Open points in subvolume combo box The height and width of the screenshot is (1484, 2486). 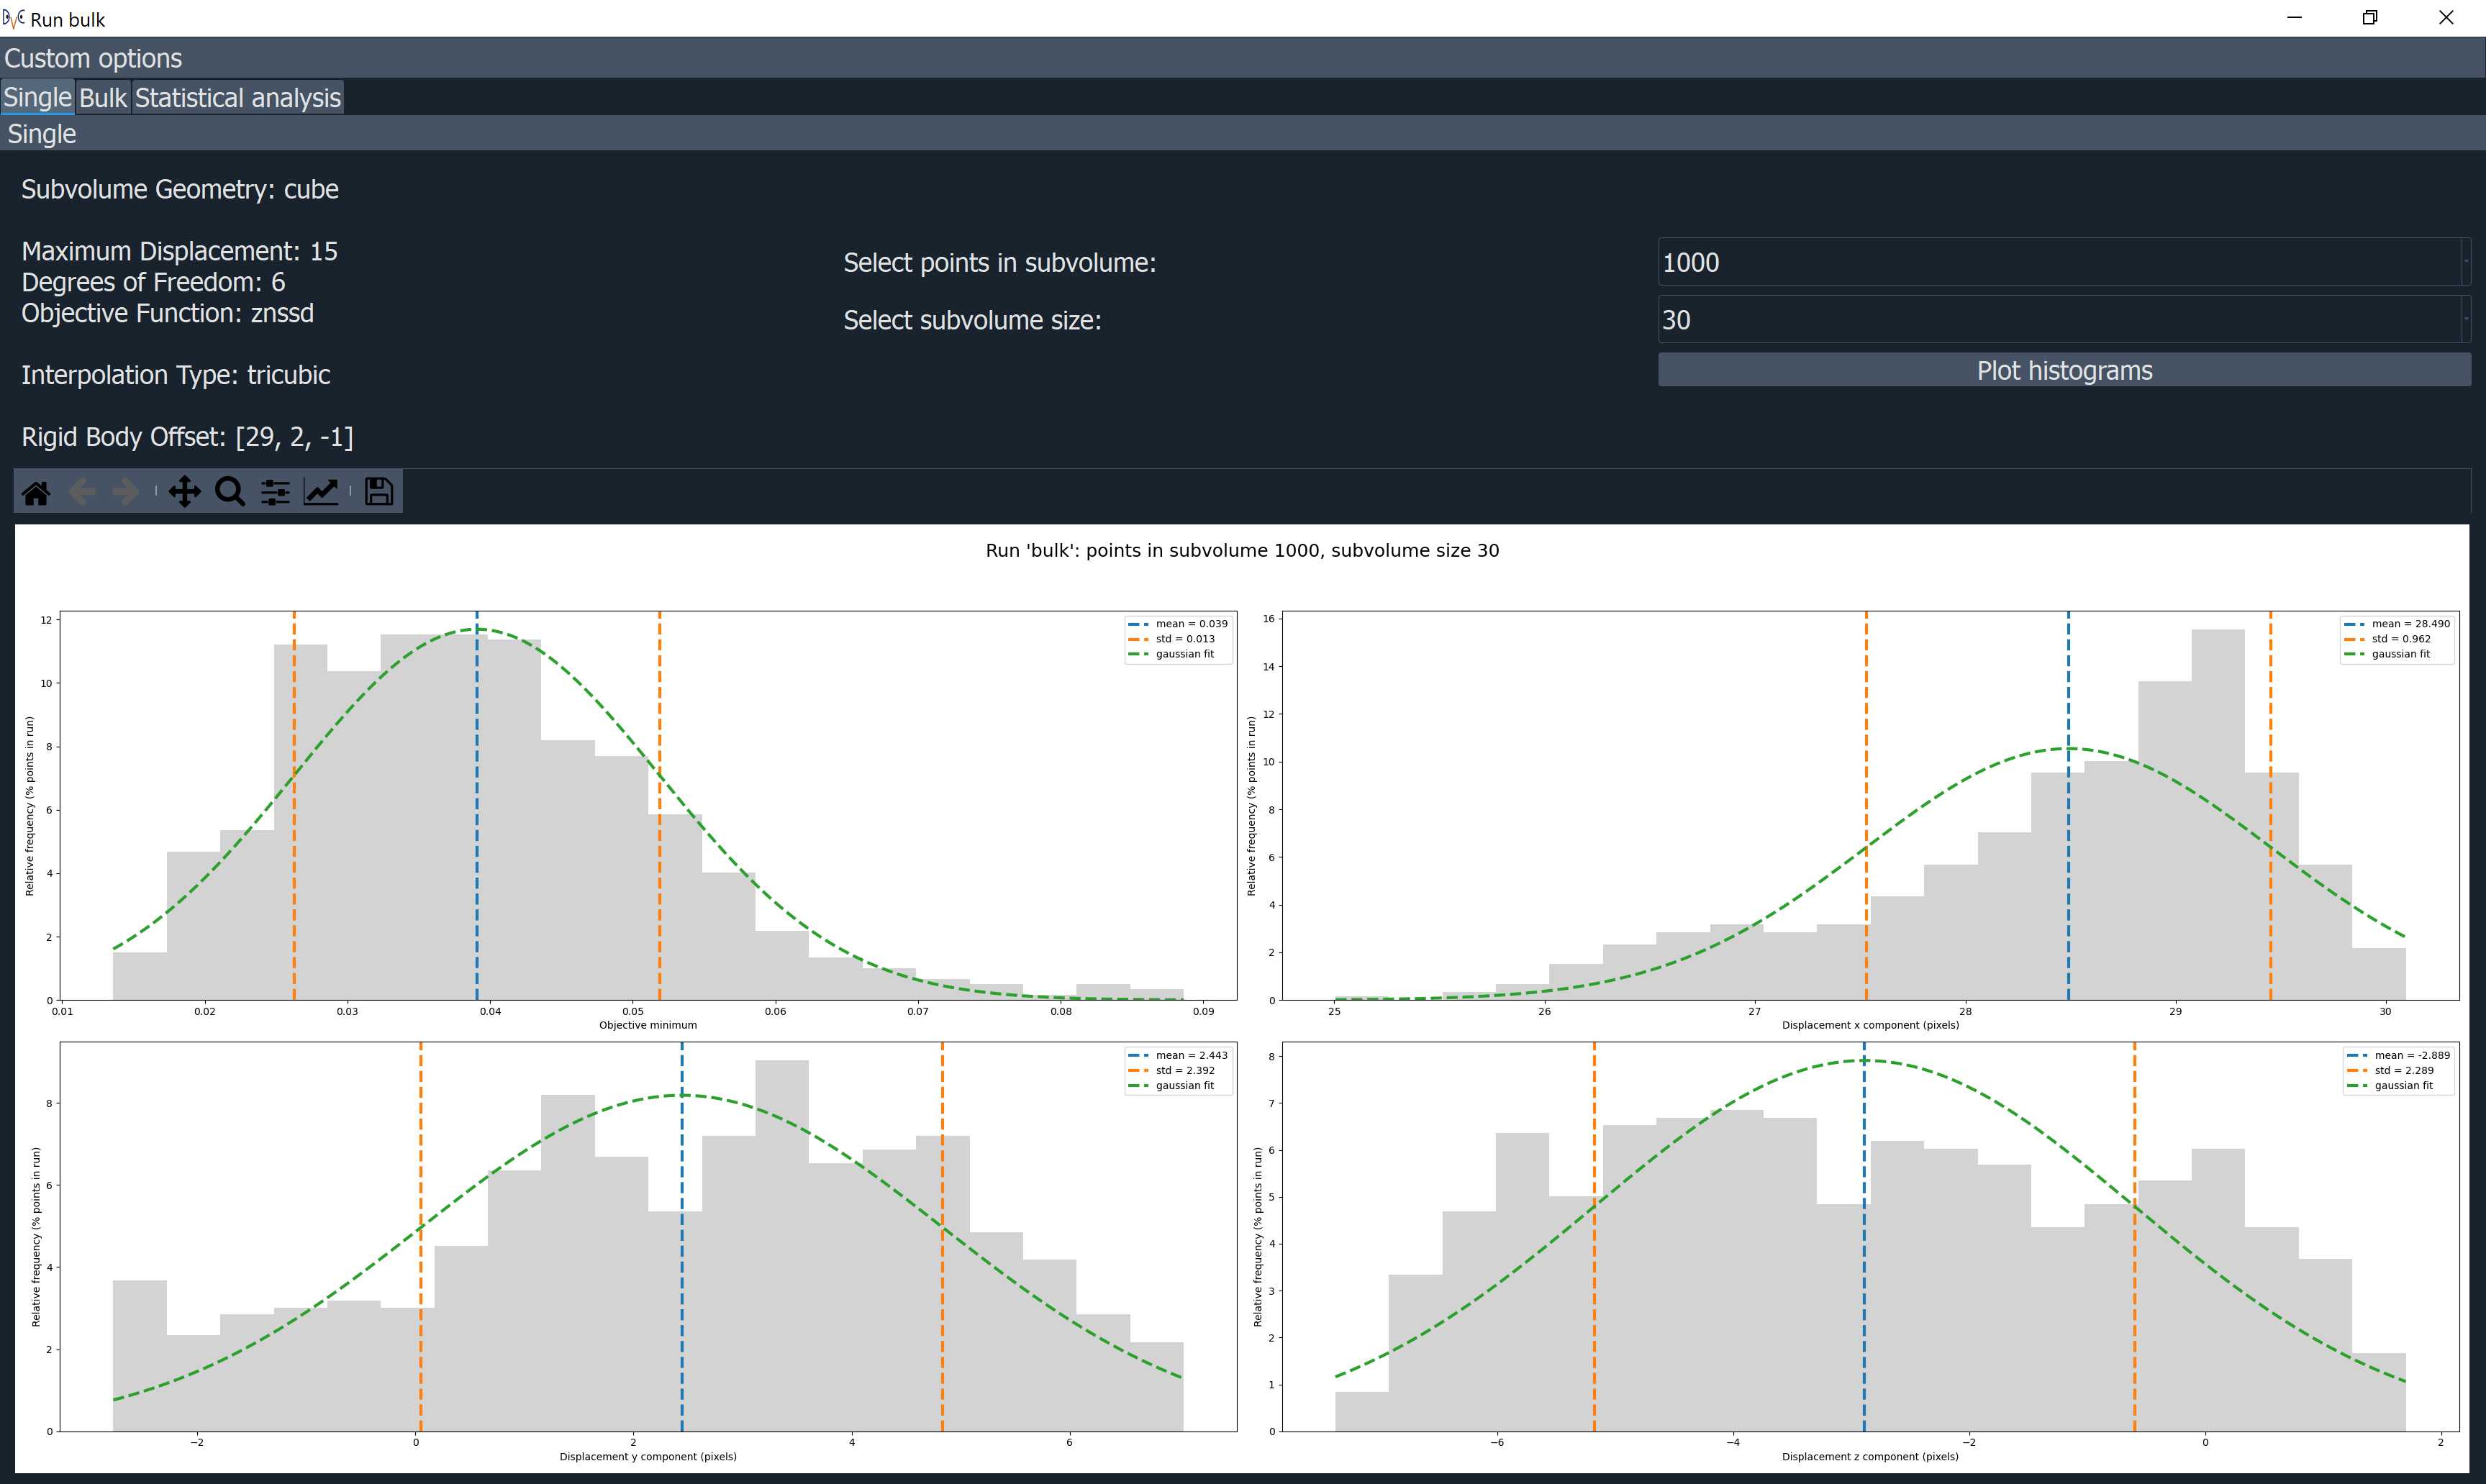[x=2064, y=262]
